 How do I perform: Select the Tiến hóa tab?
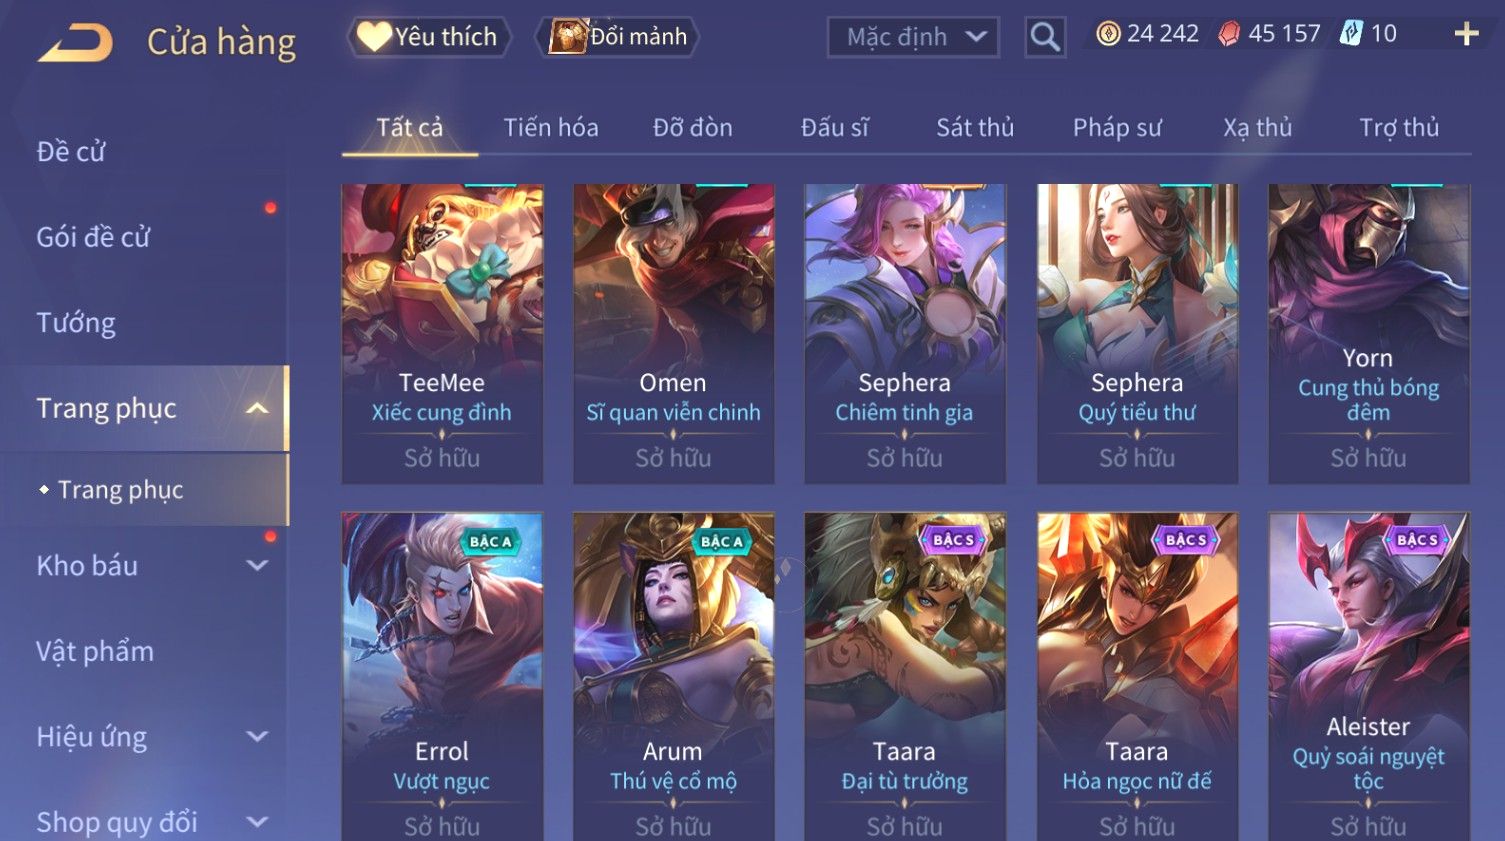pos(551,128)
